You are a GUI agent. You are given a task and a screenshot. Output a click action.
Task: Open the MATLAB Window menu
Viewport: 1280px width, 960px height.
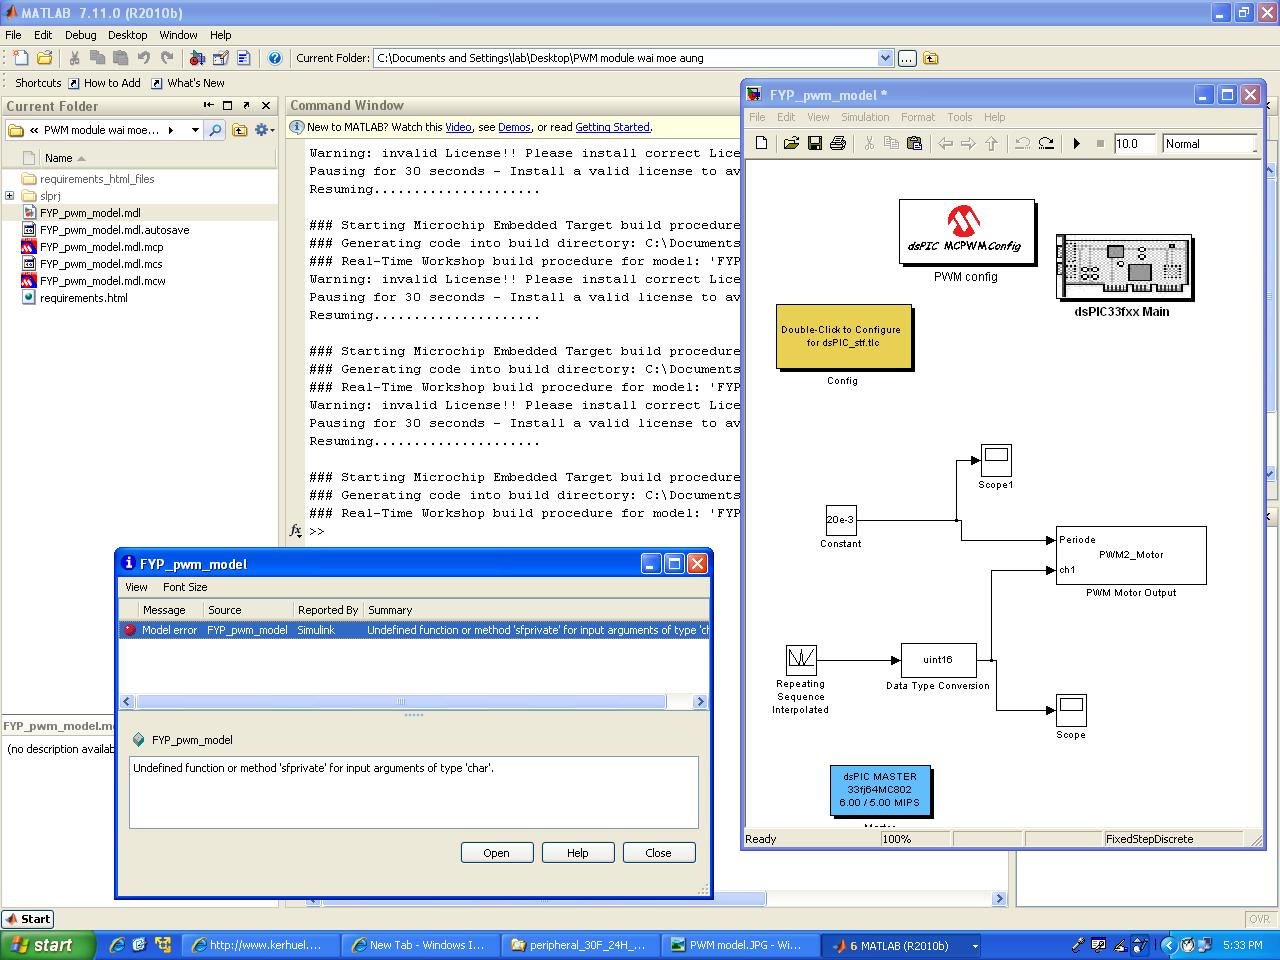coord(178,35)
